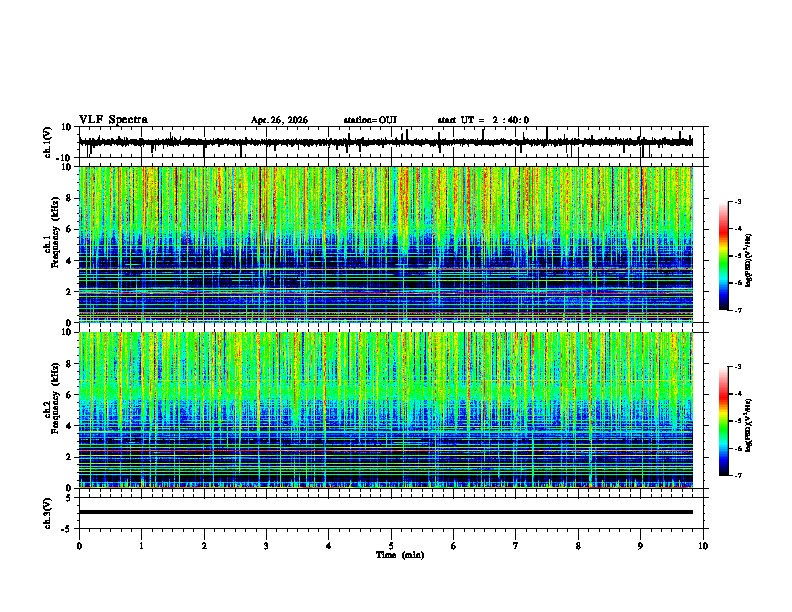This screenshot has width=792, height=612.
Task: Click the 0 minute tick label on time axis
Action: 79,546
